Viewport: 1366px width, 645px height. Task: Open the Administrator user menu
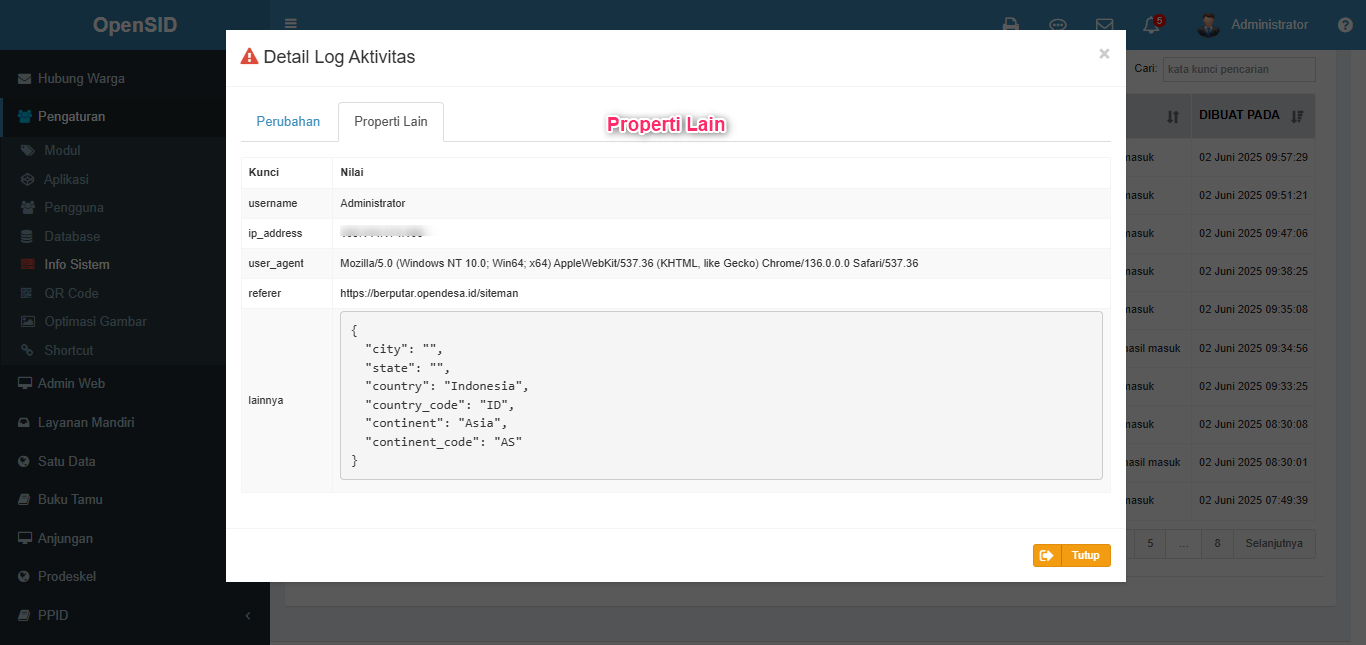point(1253,25)
